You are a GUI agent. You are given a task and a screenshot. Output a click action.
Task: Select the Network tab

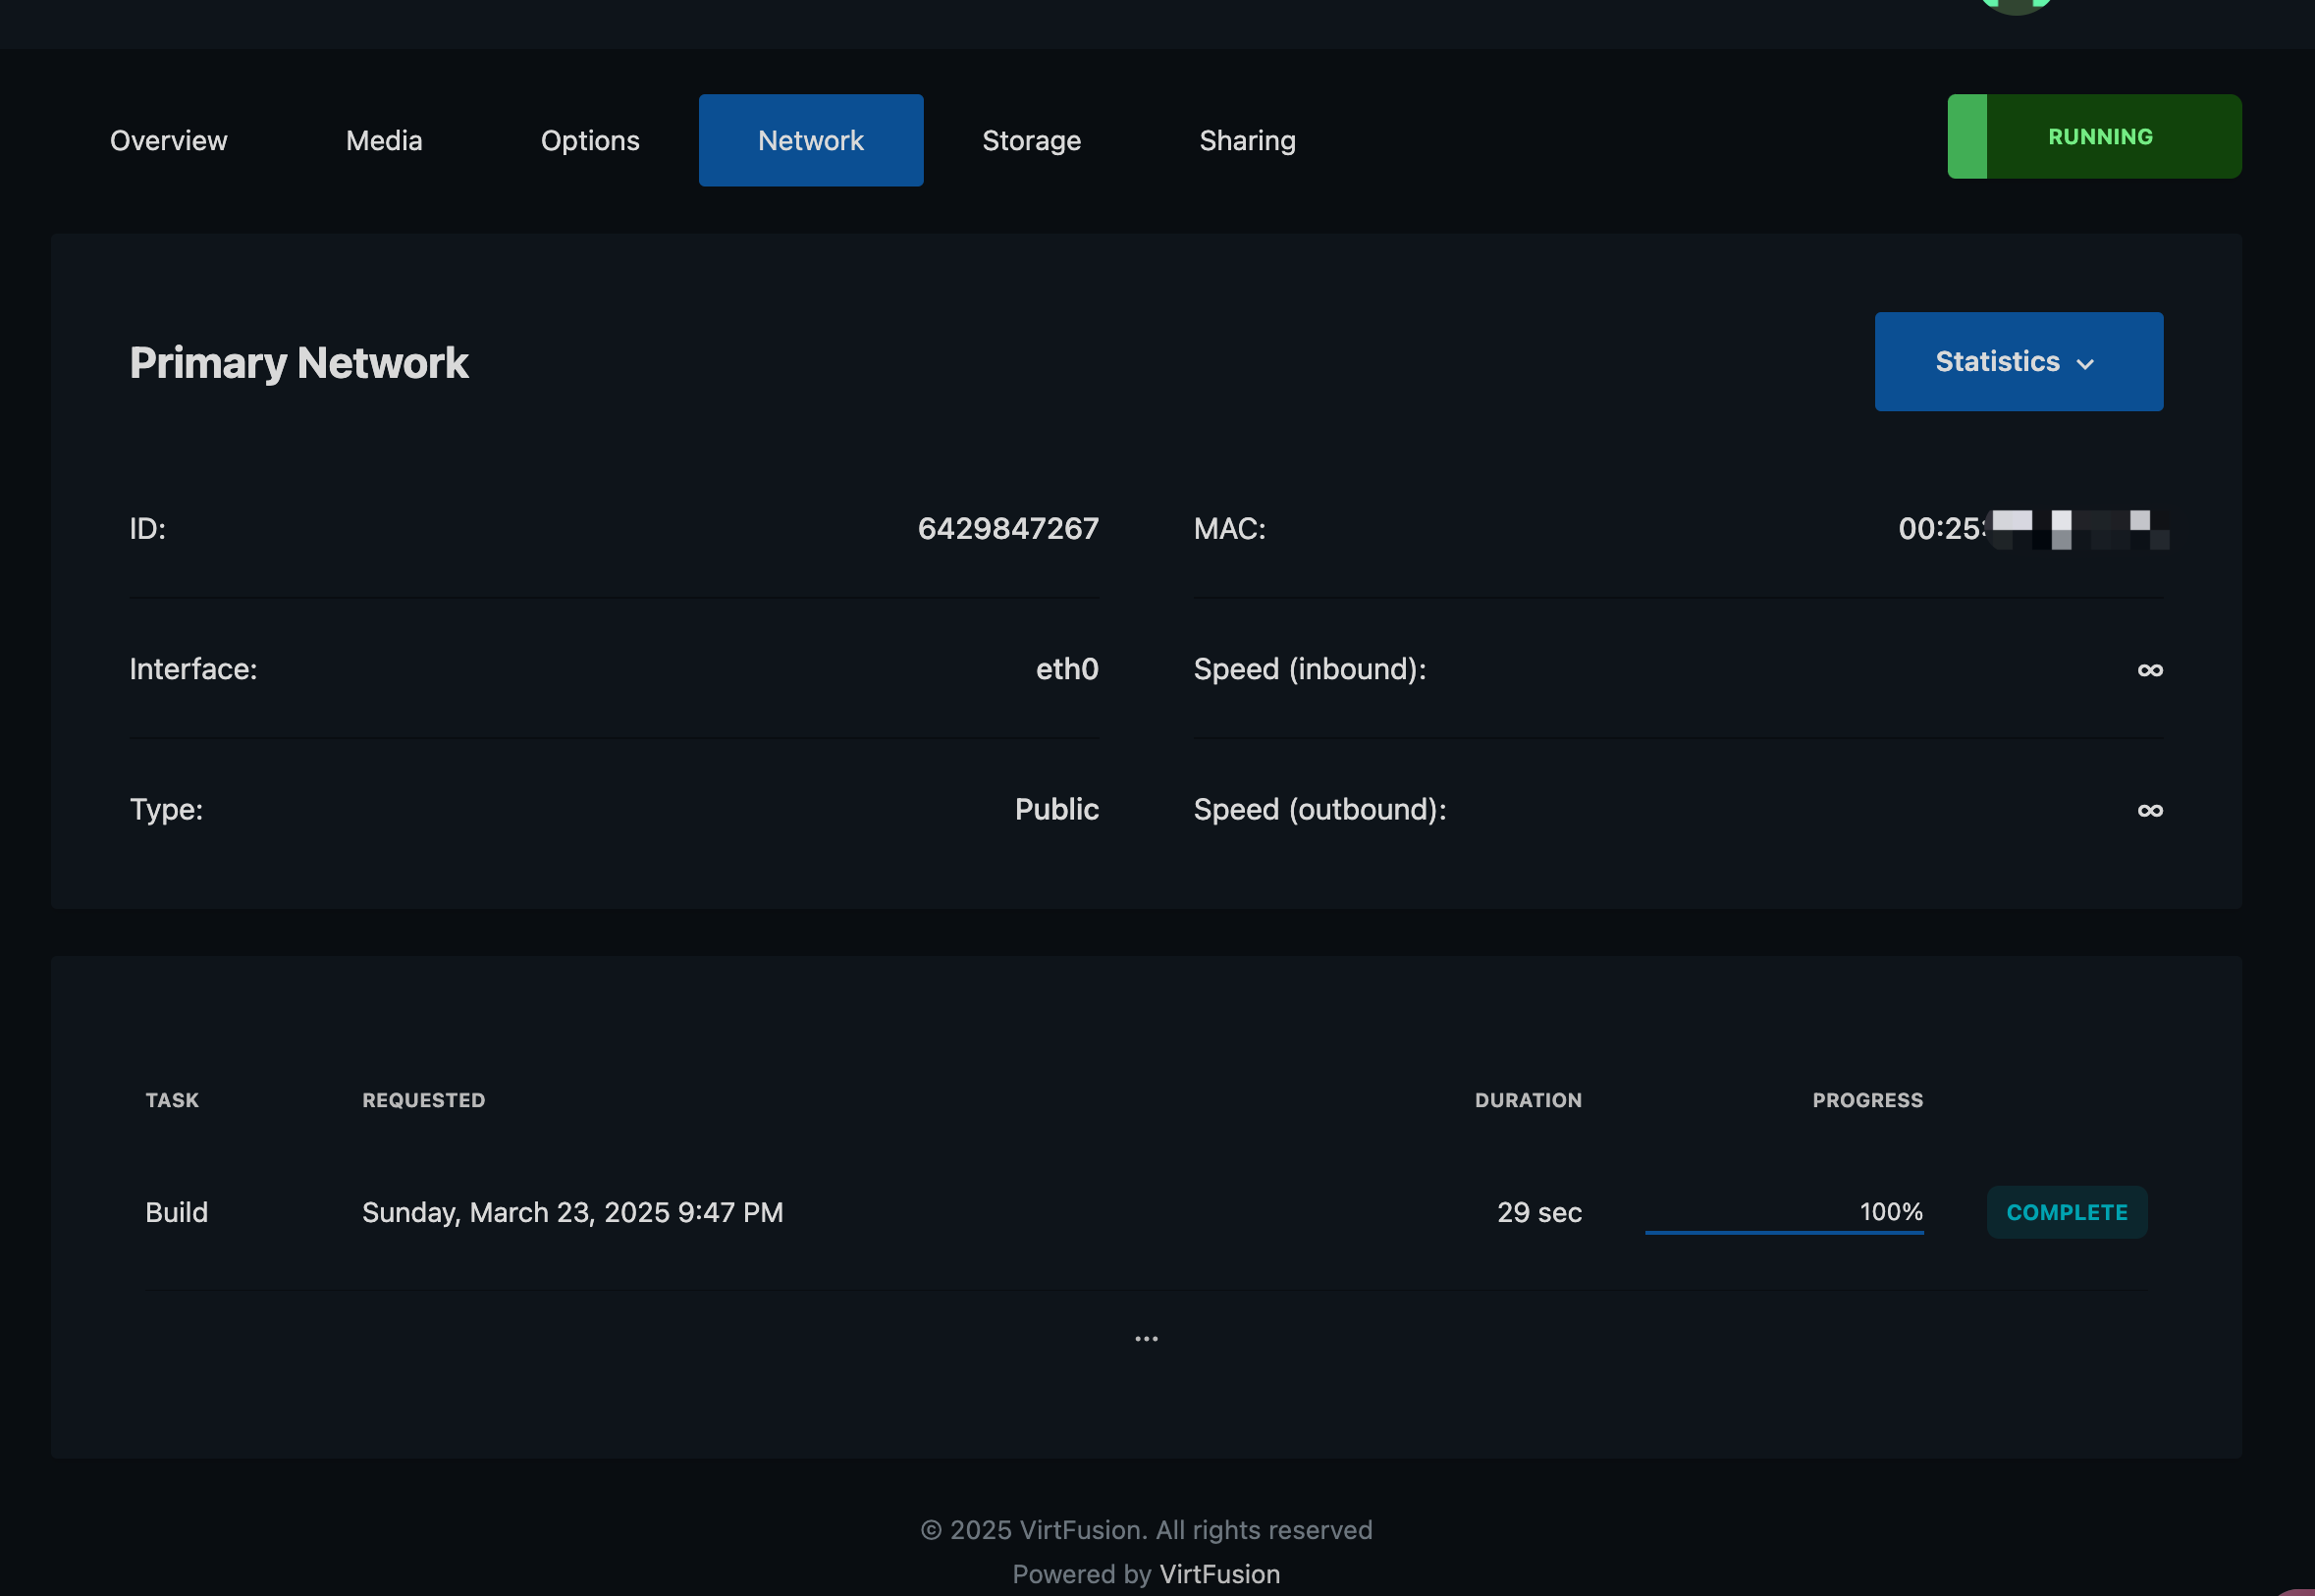coord(810,140)
